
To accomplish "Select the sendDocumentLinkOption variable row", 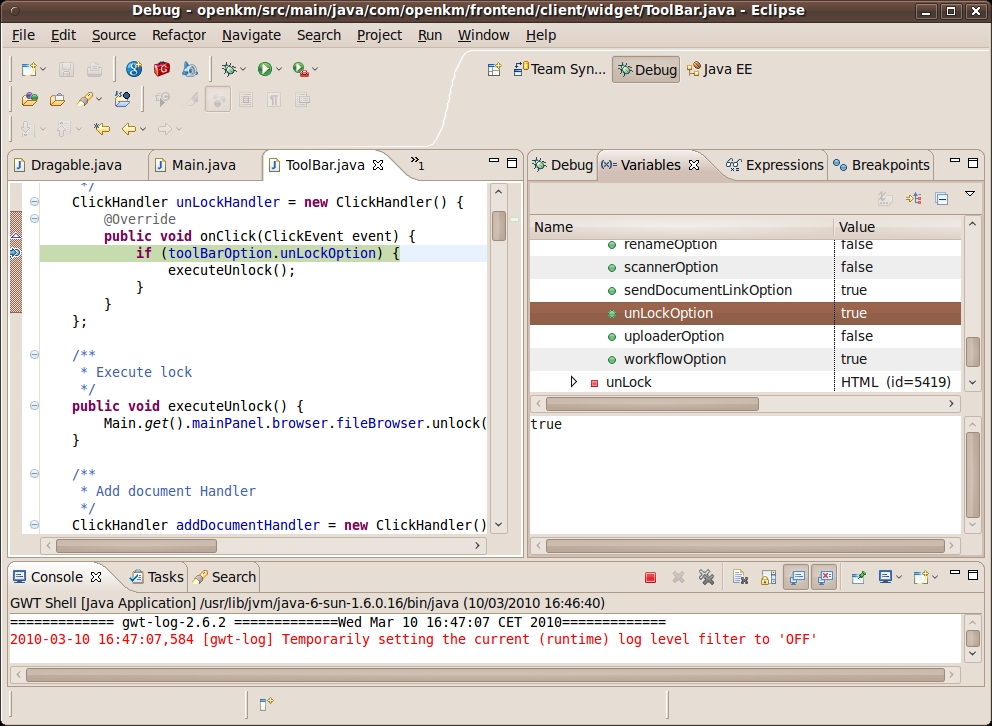I will (745, 290).
